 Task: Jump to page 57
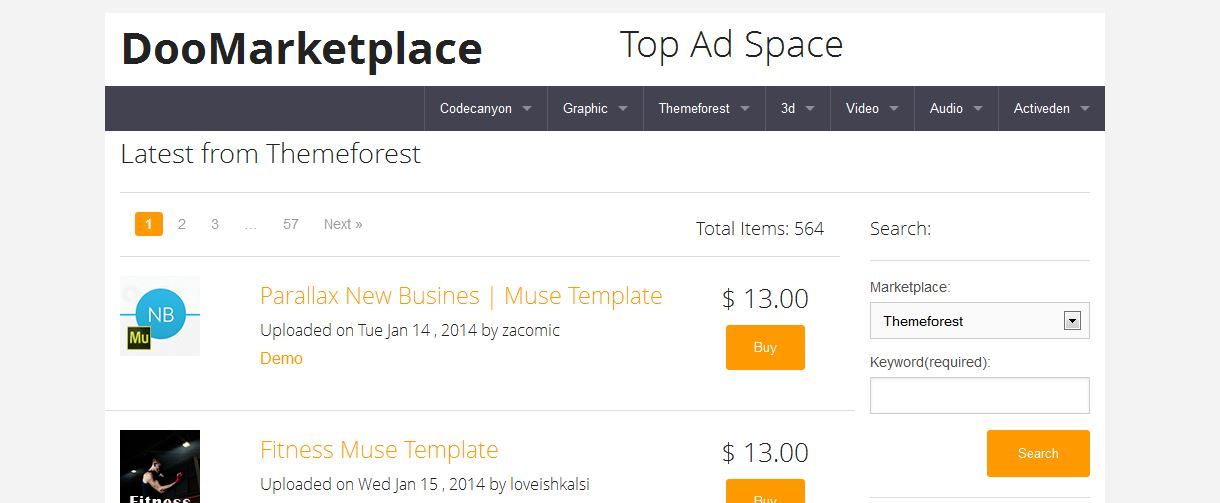click(291, 224)
